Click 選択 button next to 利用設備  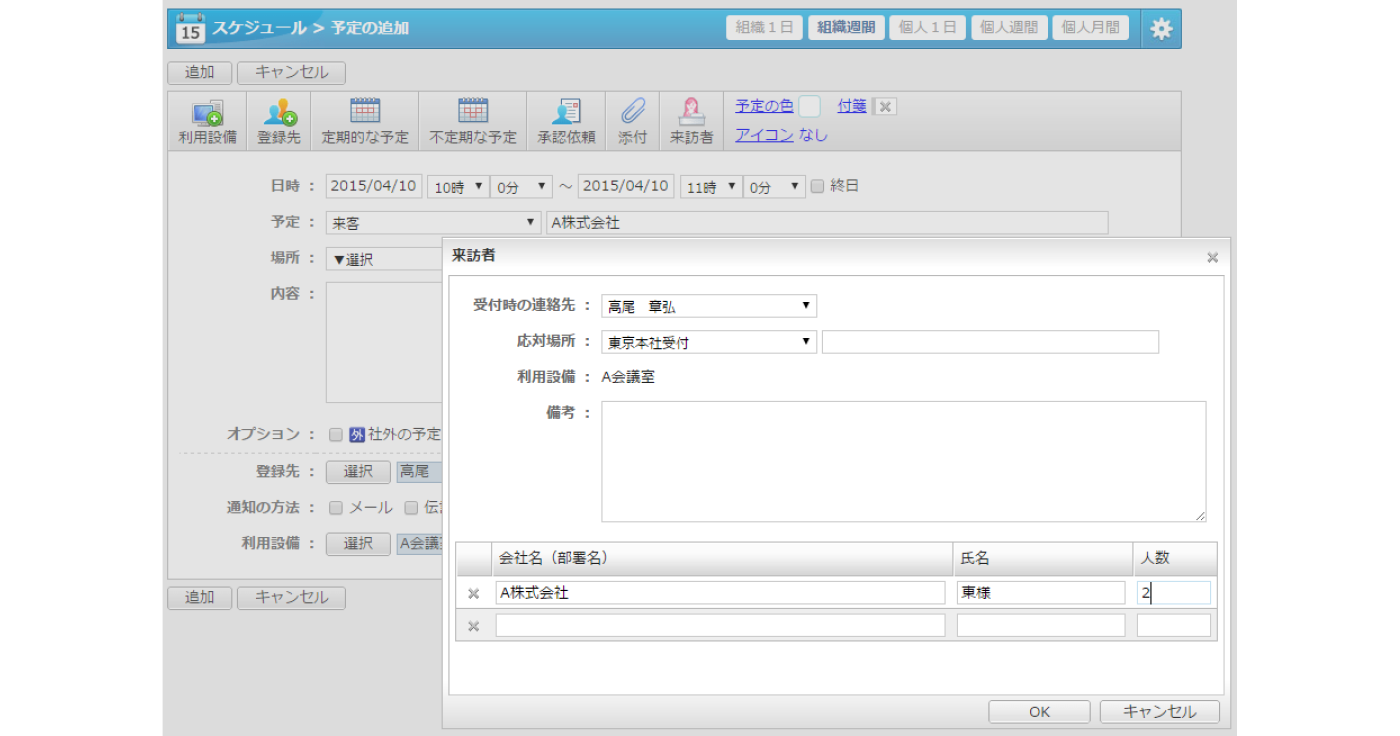click(358, 543)
